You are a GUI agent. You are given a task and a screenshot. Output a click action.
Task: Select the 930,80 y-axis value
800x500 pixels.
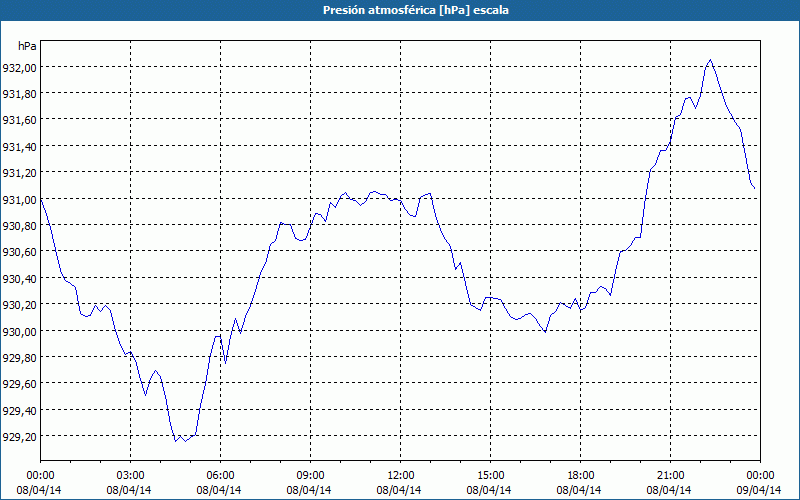click(19, 226)
